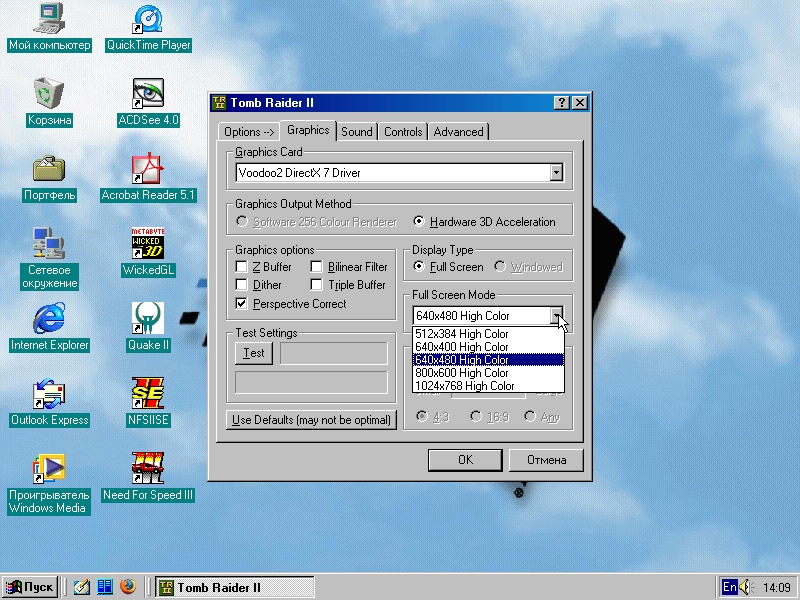
Task: Switch to the Sound tab
Action: click(x=356, y=132)
